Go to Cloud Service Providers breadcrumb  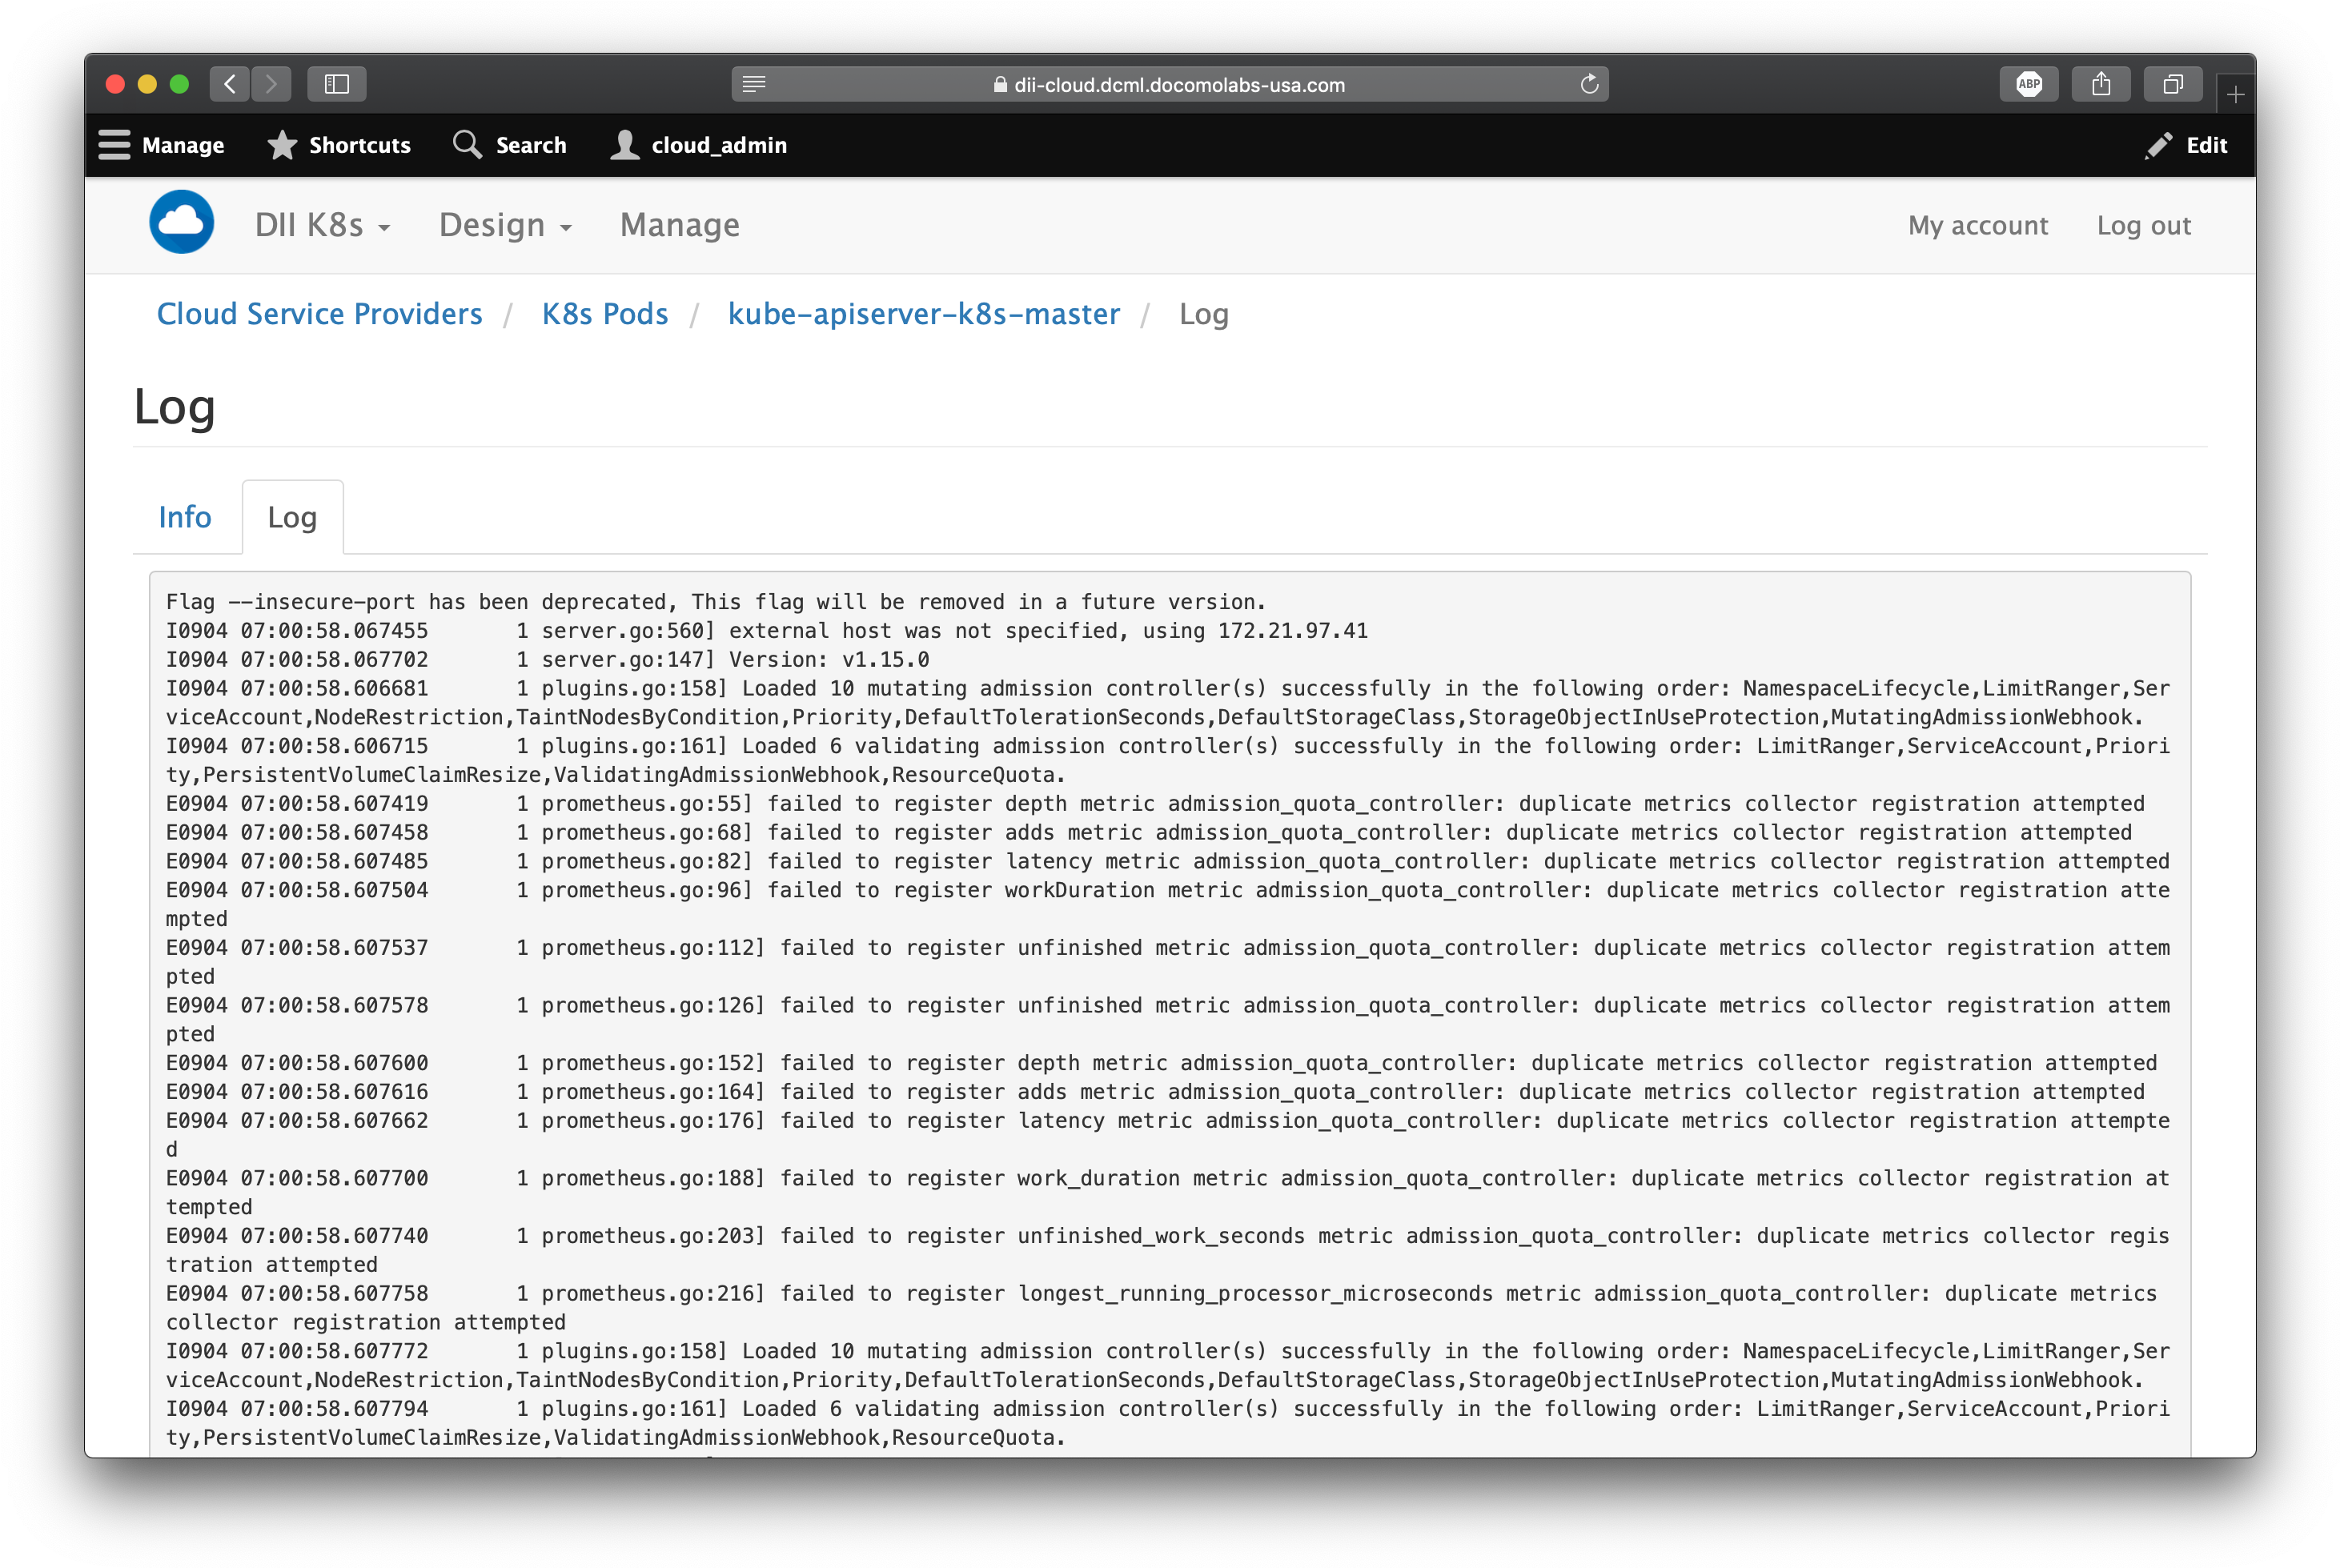click(x=319, y=314)
